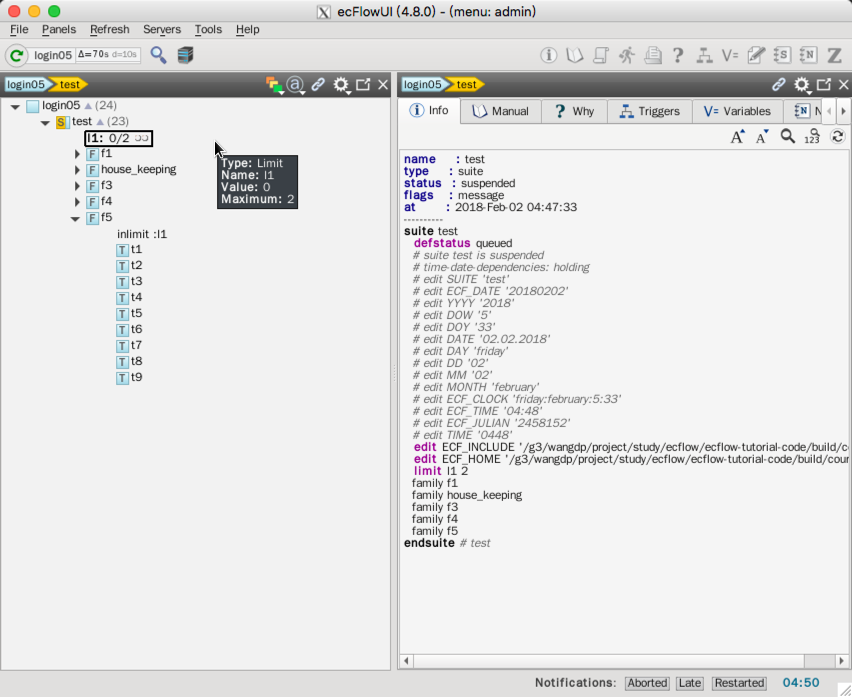Decrease font size in info panel

tap(762, 136)
